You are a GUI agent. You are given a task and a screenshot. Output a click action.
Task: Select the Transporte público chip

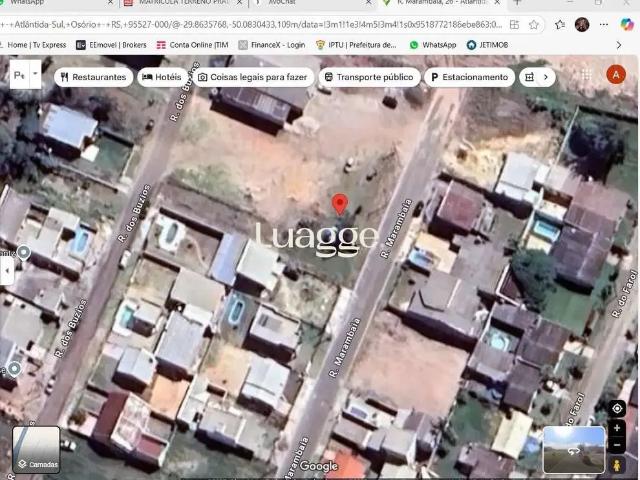367,77
